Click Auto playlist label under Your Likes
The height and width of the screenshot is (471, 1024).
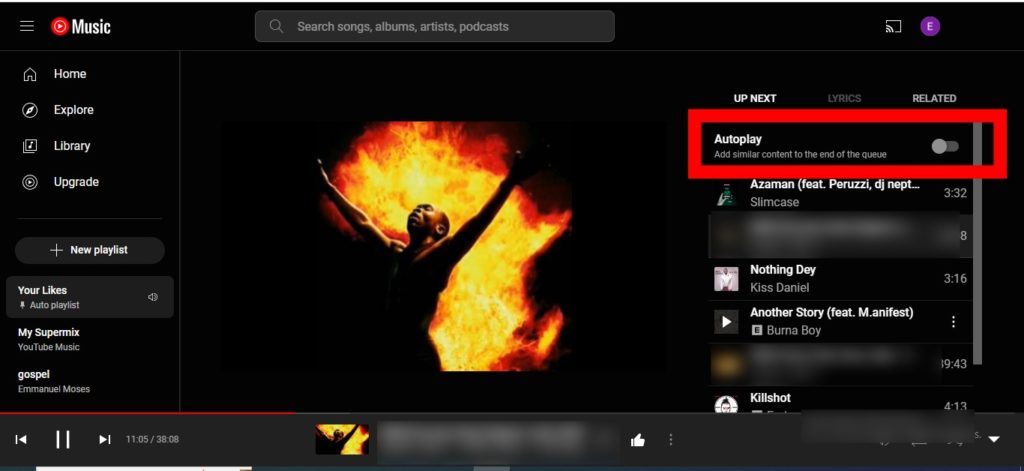pyautogui.click(x=55, y=305)
